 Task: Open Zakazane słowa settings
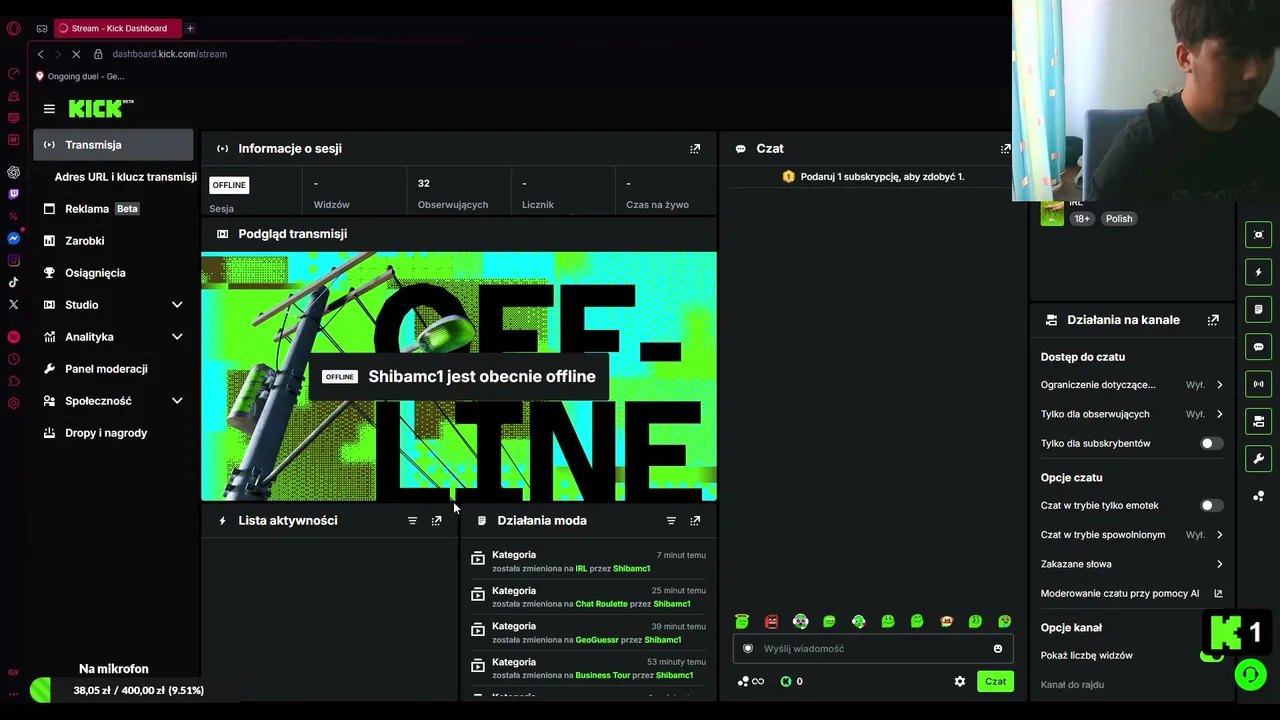coord(1131,564)
